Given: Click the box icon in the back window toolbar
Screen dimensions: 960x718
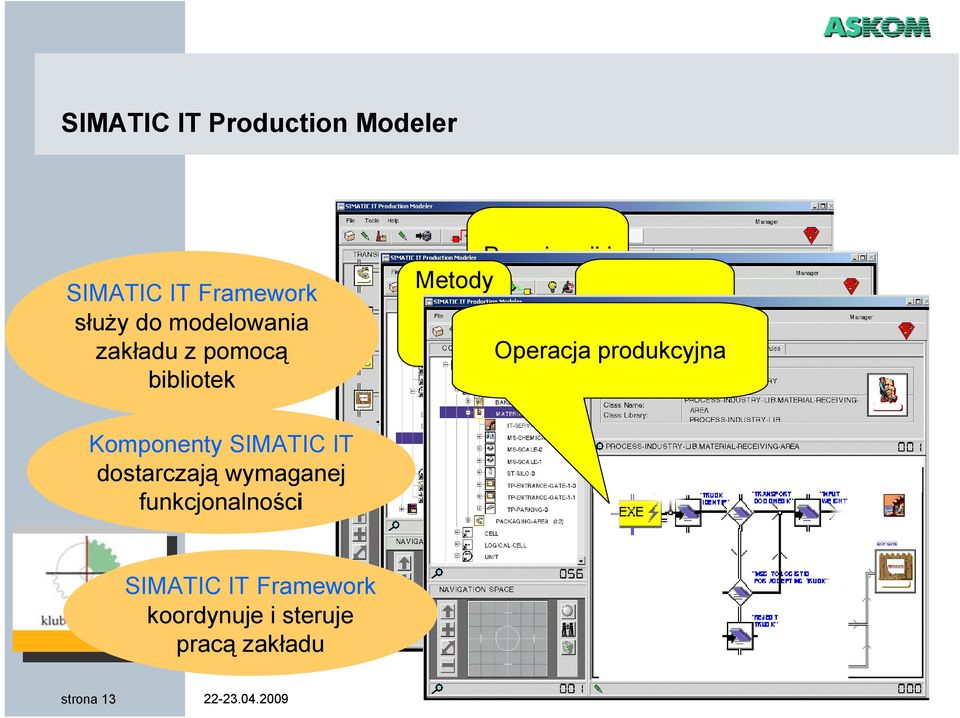Looking at the screenshot, I should 350,236.
